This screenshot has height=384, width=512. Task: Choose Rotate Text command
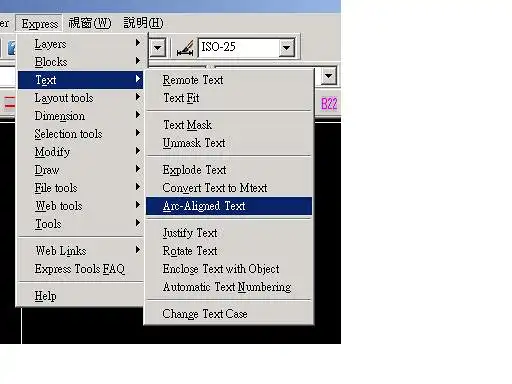229,251
